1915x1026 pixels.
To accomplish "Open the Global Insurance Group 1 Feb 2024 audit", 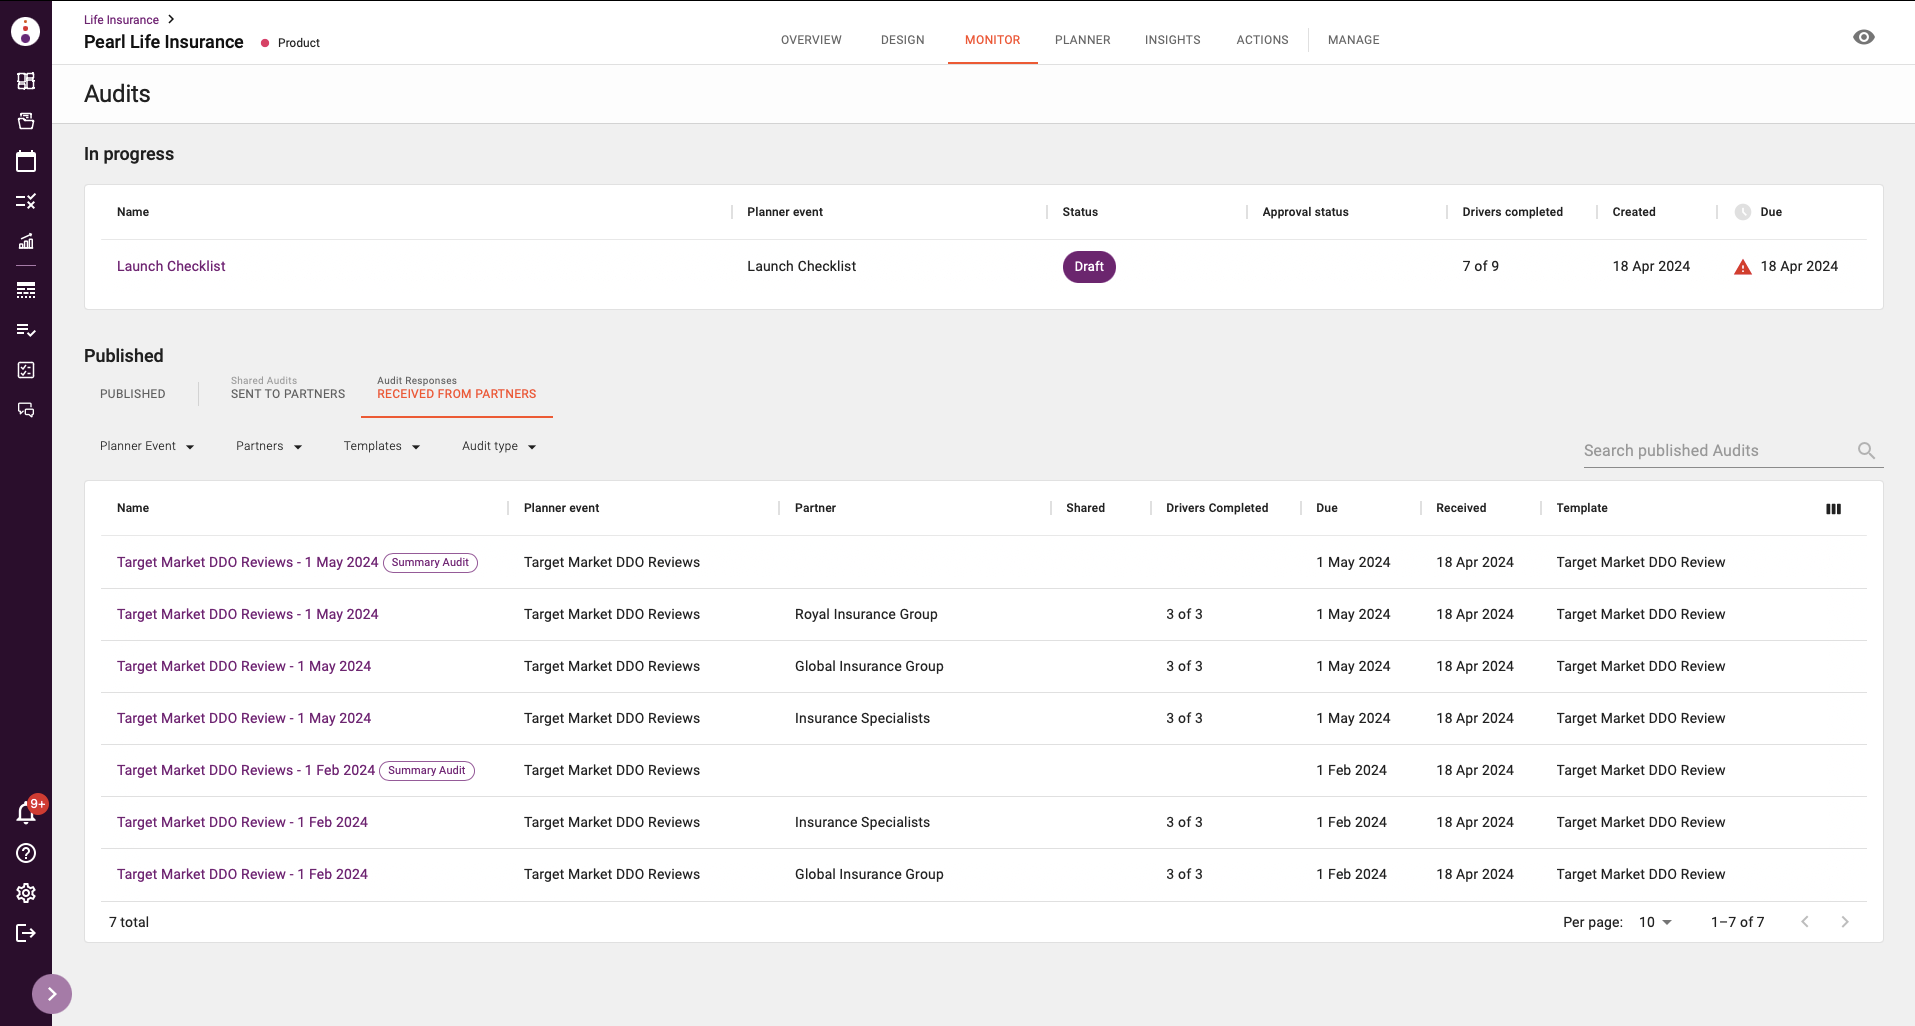I will (x=242, y=874).
